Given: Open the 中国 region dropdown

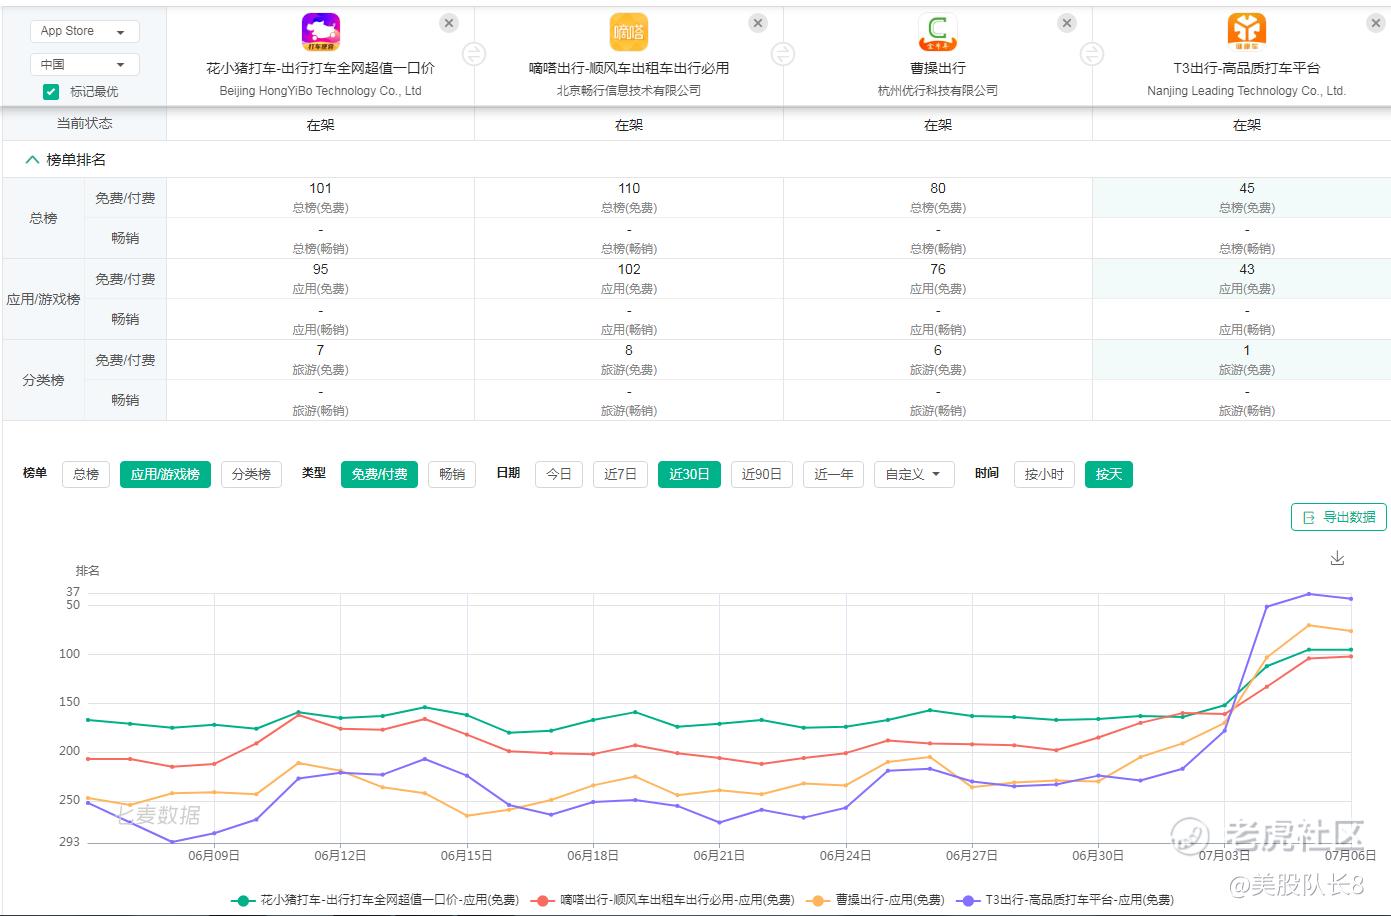Looking at the screenshot, I should point(84,65).
